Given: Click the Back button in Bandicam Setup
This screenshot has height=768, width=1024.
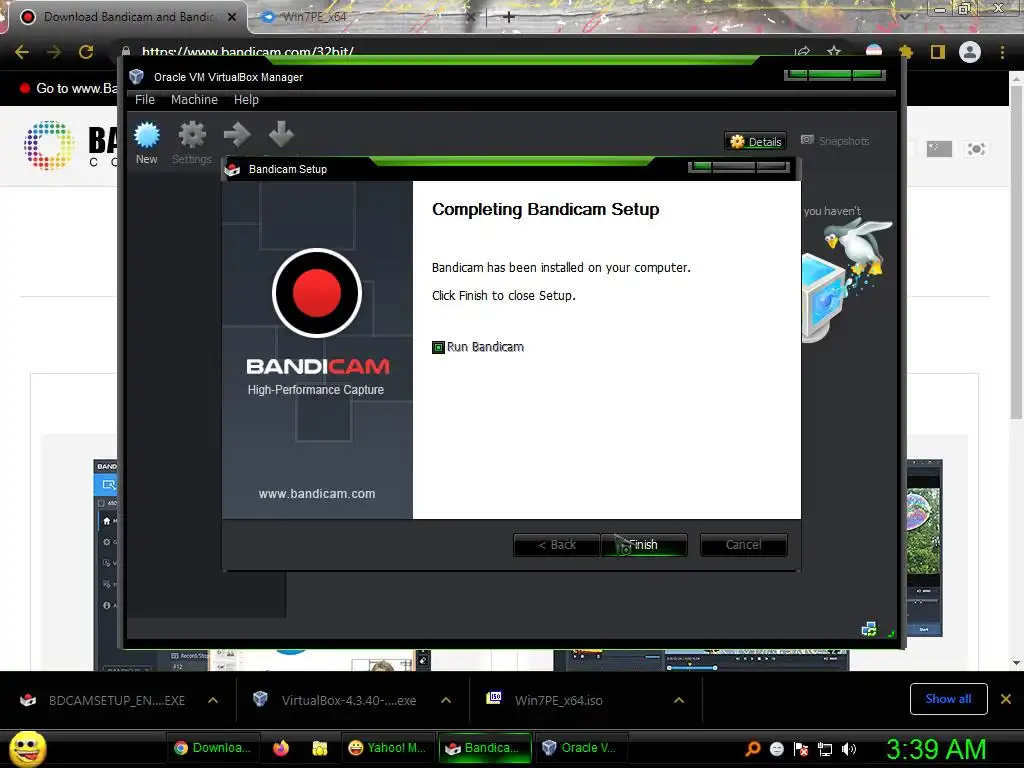Looking at the screenshot, I should click(556, 545).
